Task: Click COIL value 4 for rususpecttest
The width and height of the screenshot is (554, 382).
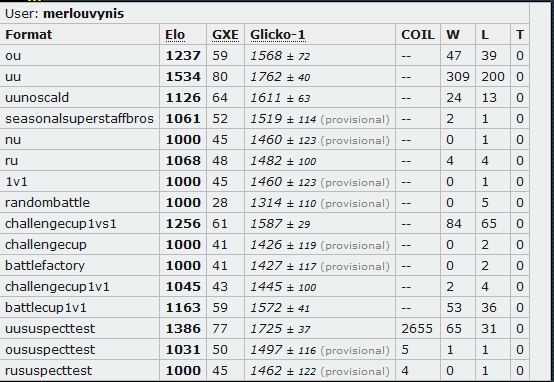Action: pos(405,370)
